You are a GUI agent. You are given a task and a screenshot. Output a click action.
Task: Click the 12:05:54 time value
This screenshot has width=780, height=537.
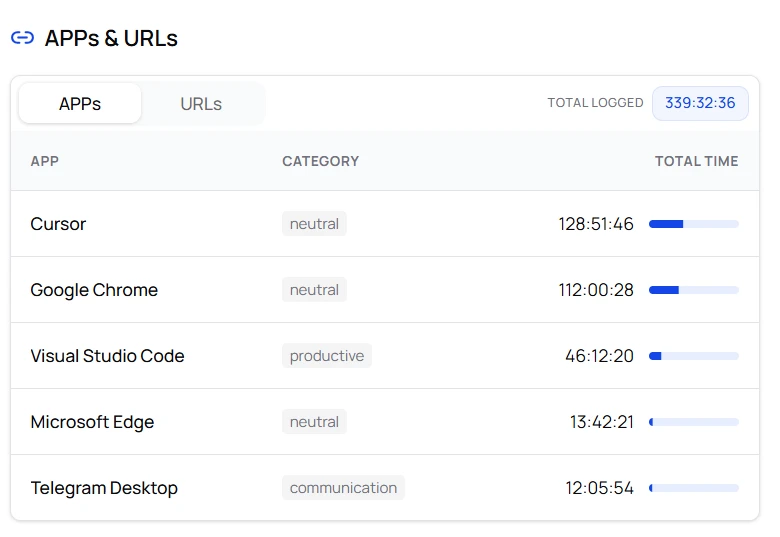click(x=599, y=488)
